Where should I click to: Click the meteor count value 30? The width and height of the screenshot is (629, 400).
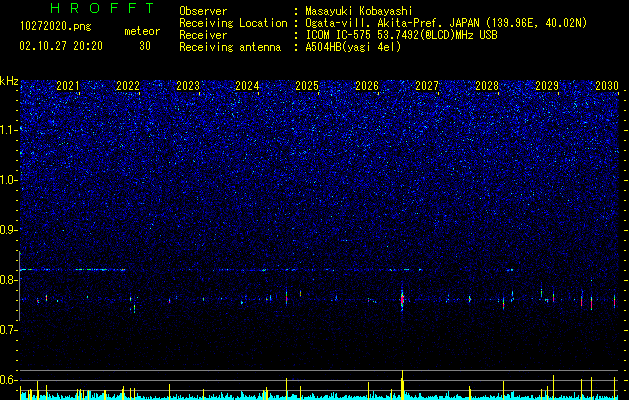point(145,46)
